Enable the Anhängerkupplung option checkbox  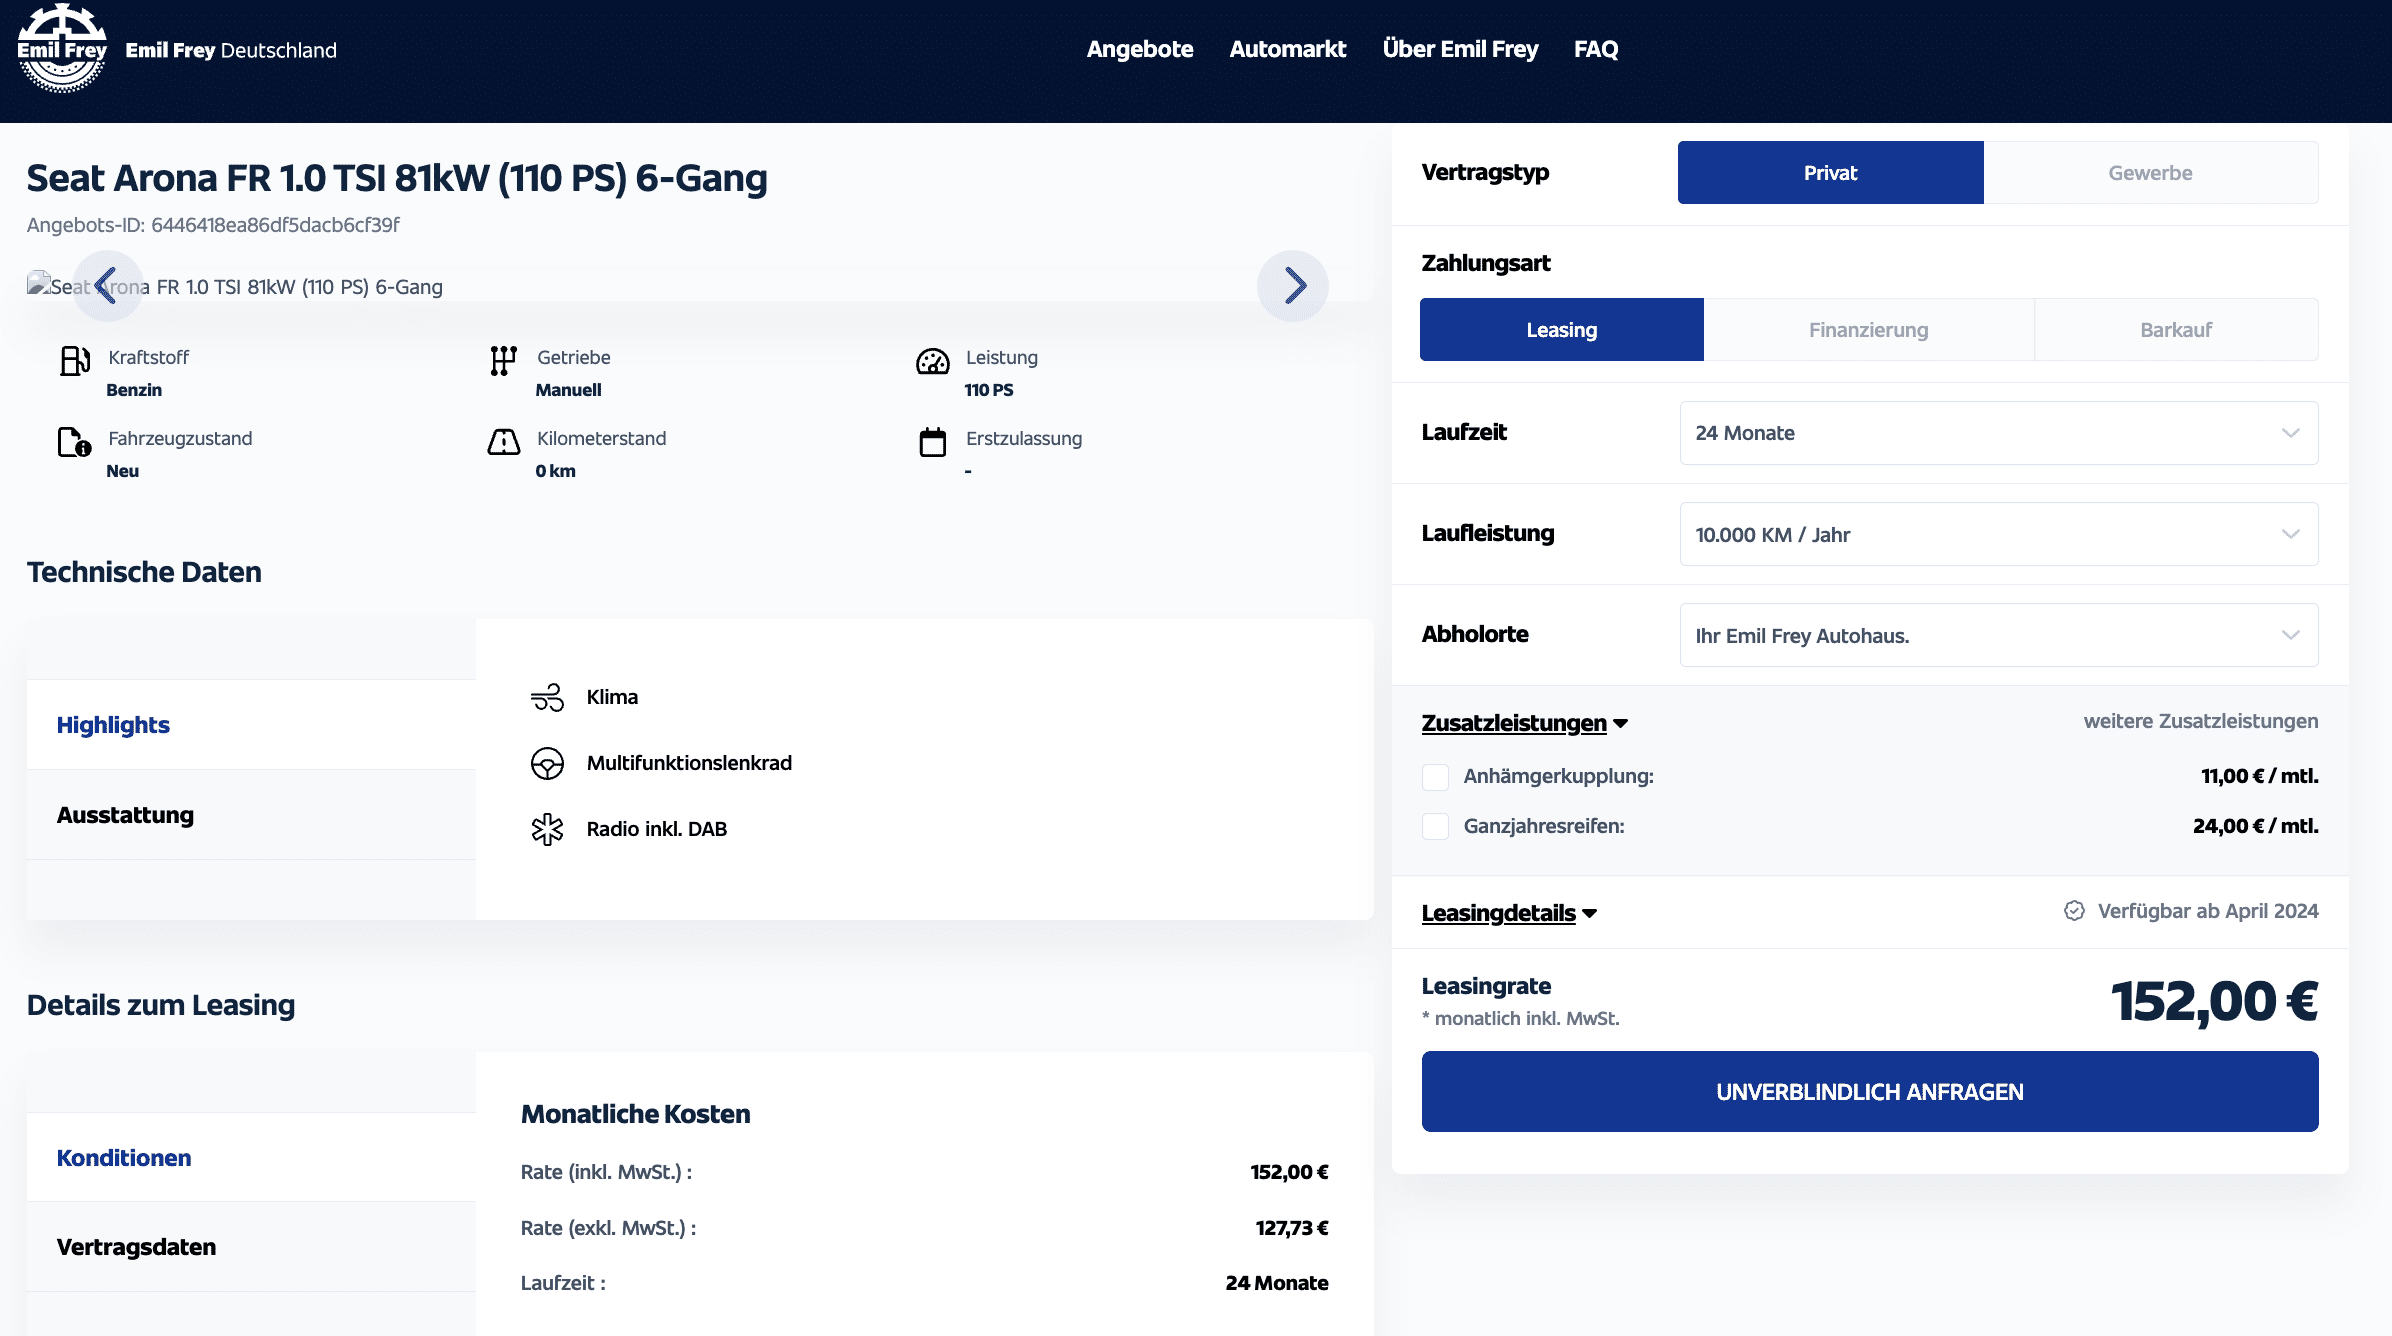(x=1435, y=777)
